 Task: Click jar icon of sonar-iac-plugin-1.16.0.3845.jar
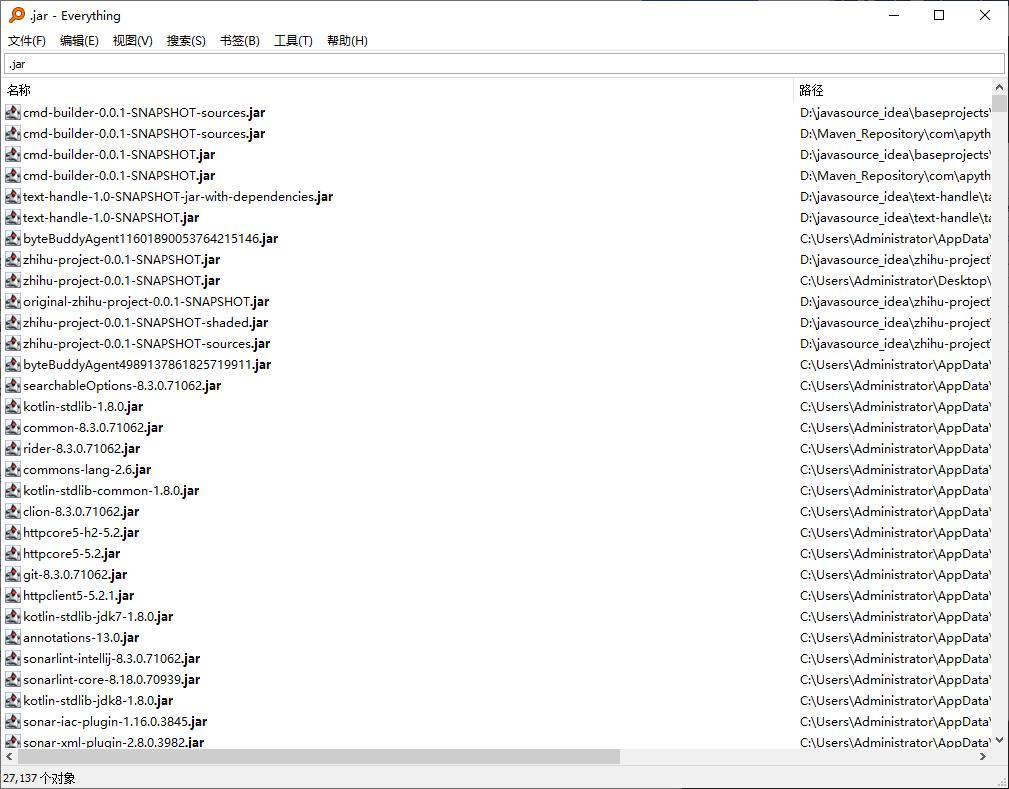click(x=13, y=721)
